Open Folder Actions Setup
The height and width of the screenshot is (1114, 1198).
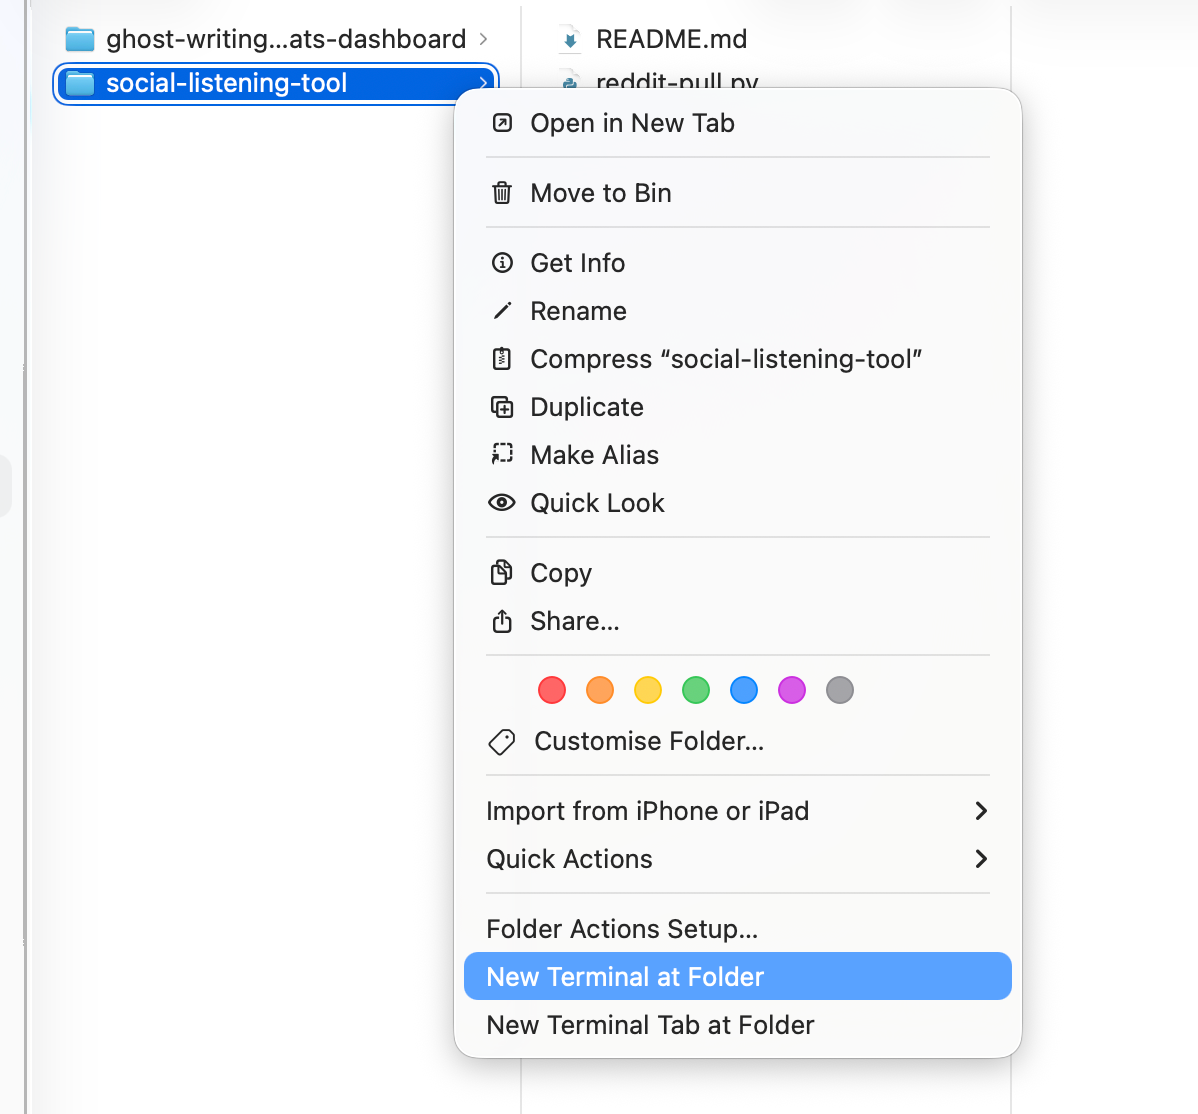coord(622,929)
